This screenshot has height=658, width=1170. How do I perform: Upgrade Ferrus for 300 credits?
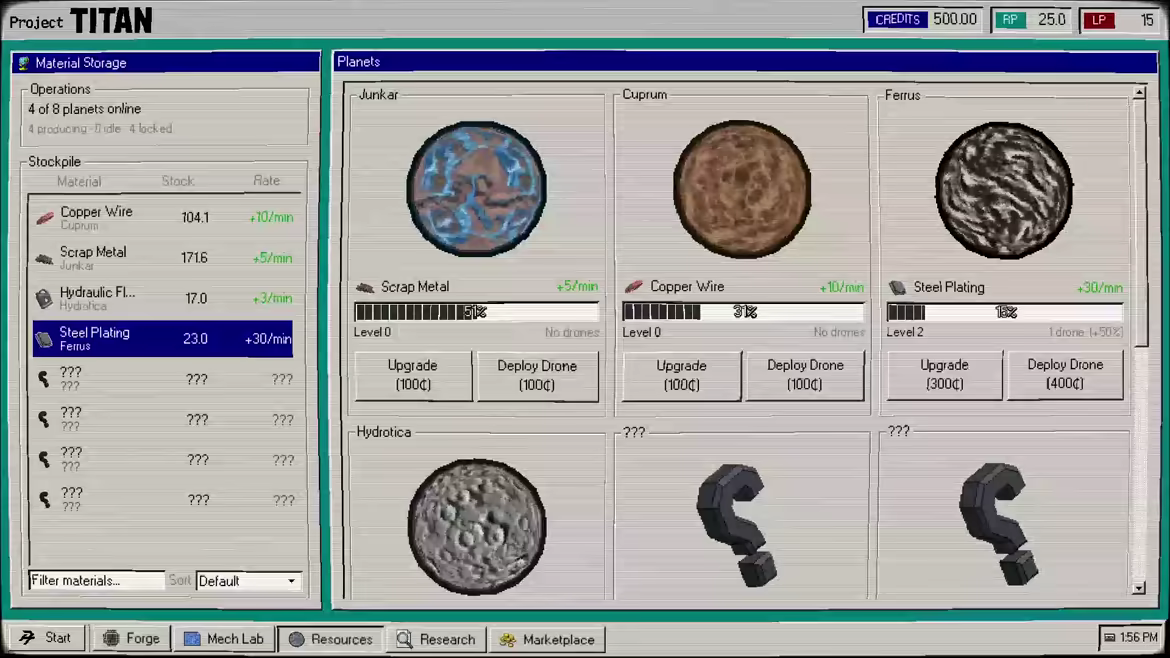click(944, 375)
